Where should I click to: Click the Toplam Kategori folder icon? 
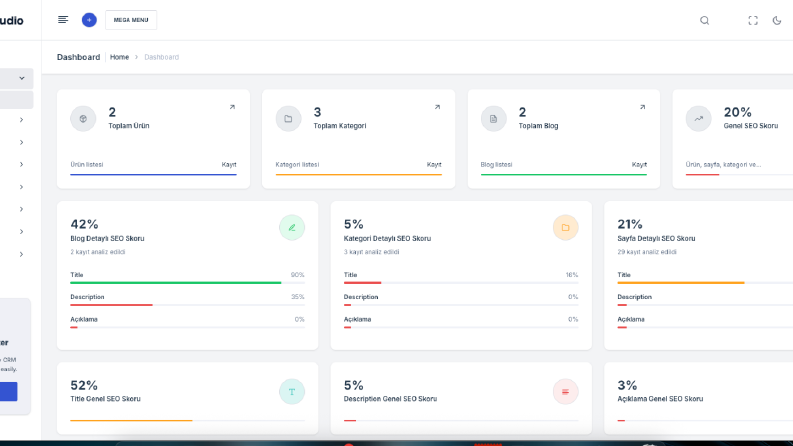pyautogui.click(x=288, y=119)
